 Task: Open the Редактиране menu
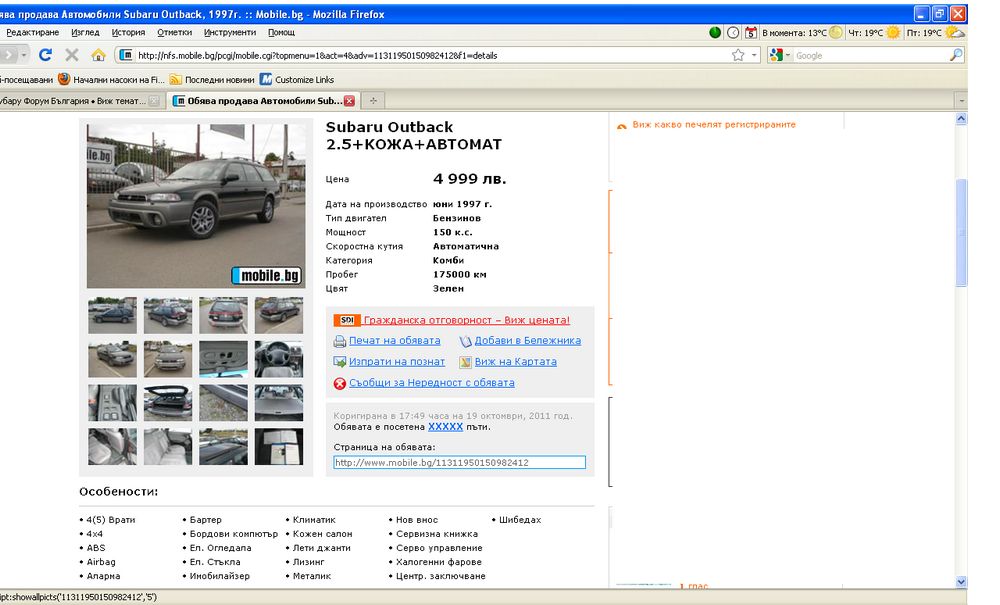click(33, 32)
